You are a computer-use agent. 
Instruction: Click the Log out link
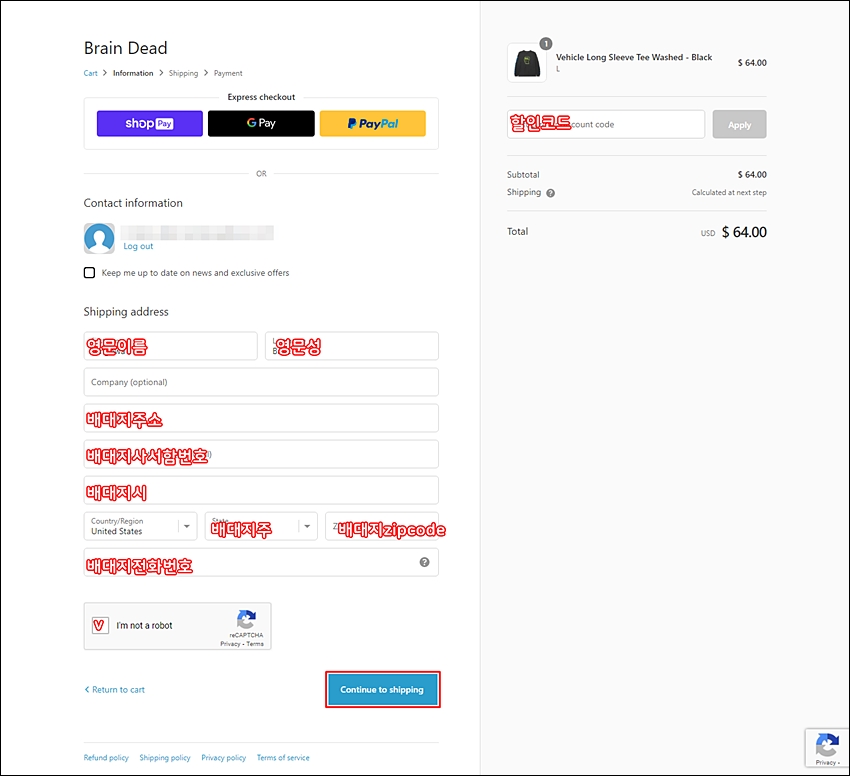click(x=138, y=246)
